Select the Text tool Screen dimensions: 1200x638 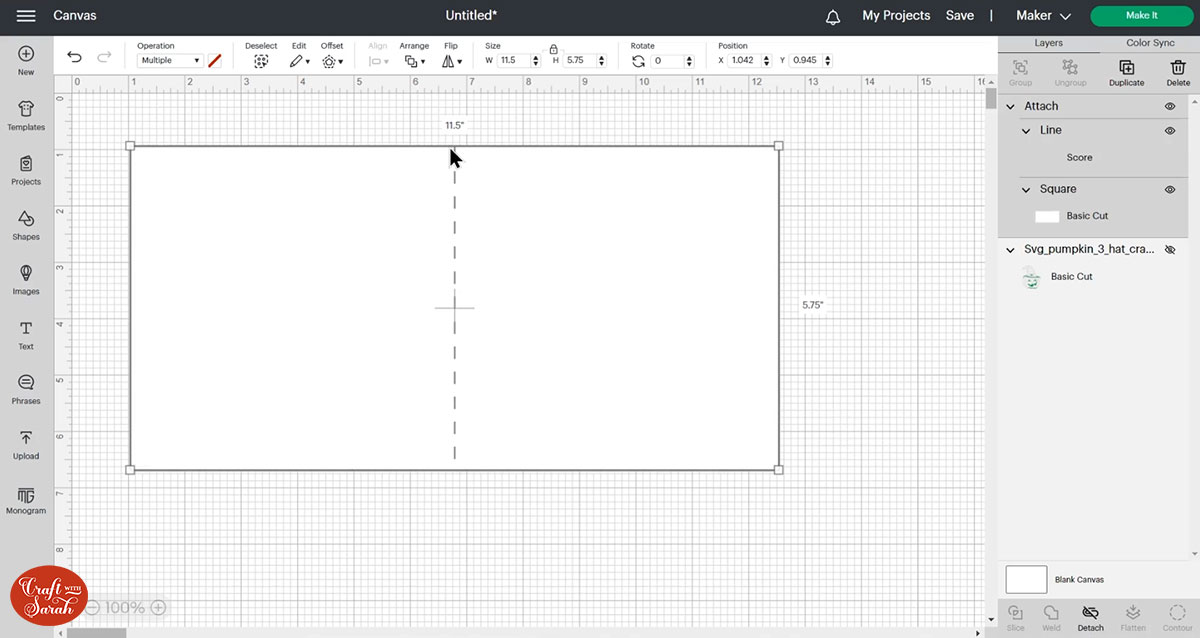[x=26, y=334]
